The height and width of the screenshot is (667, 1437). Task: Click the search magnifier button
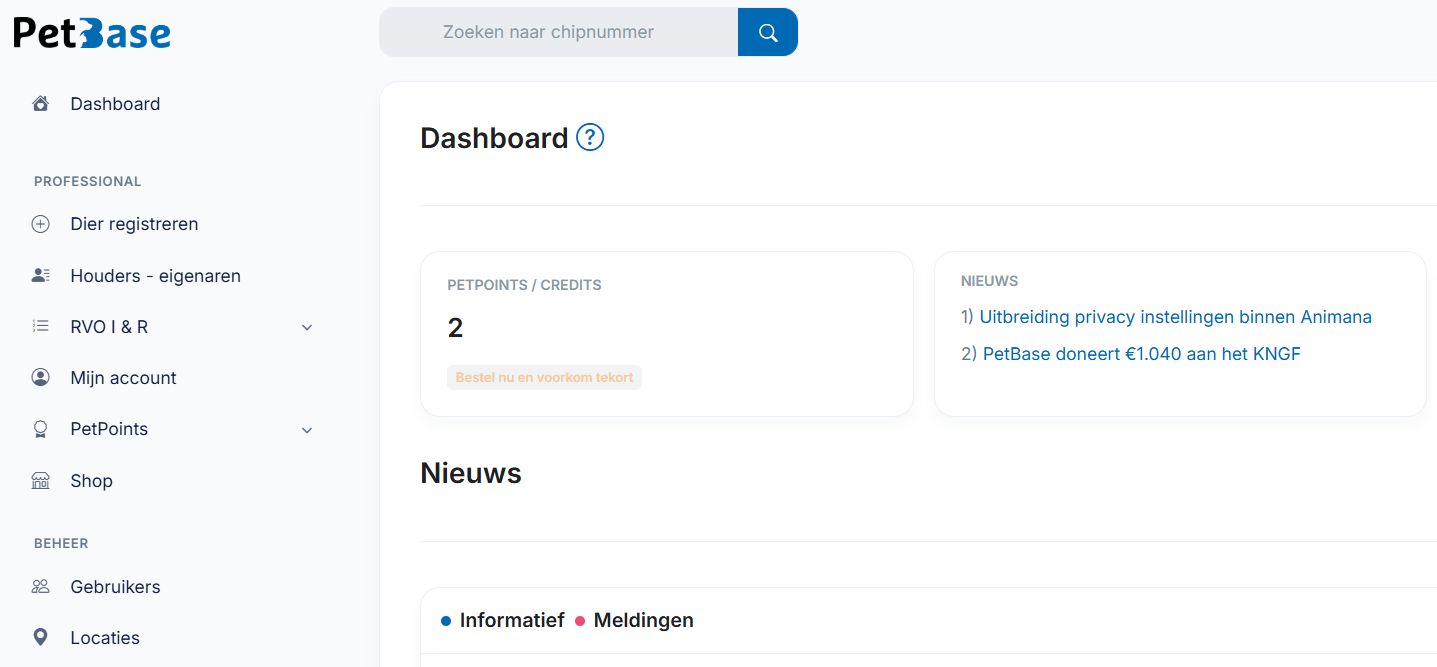pos(767,31)
